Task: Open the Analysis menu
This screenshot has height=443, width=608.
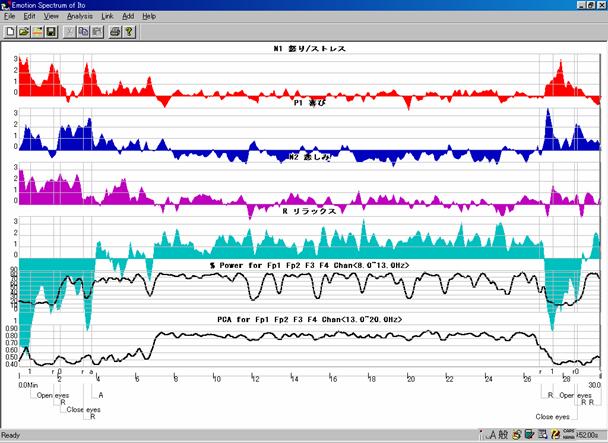Action: click(80, 16)
